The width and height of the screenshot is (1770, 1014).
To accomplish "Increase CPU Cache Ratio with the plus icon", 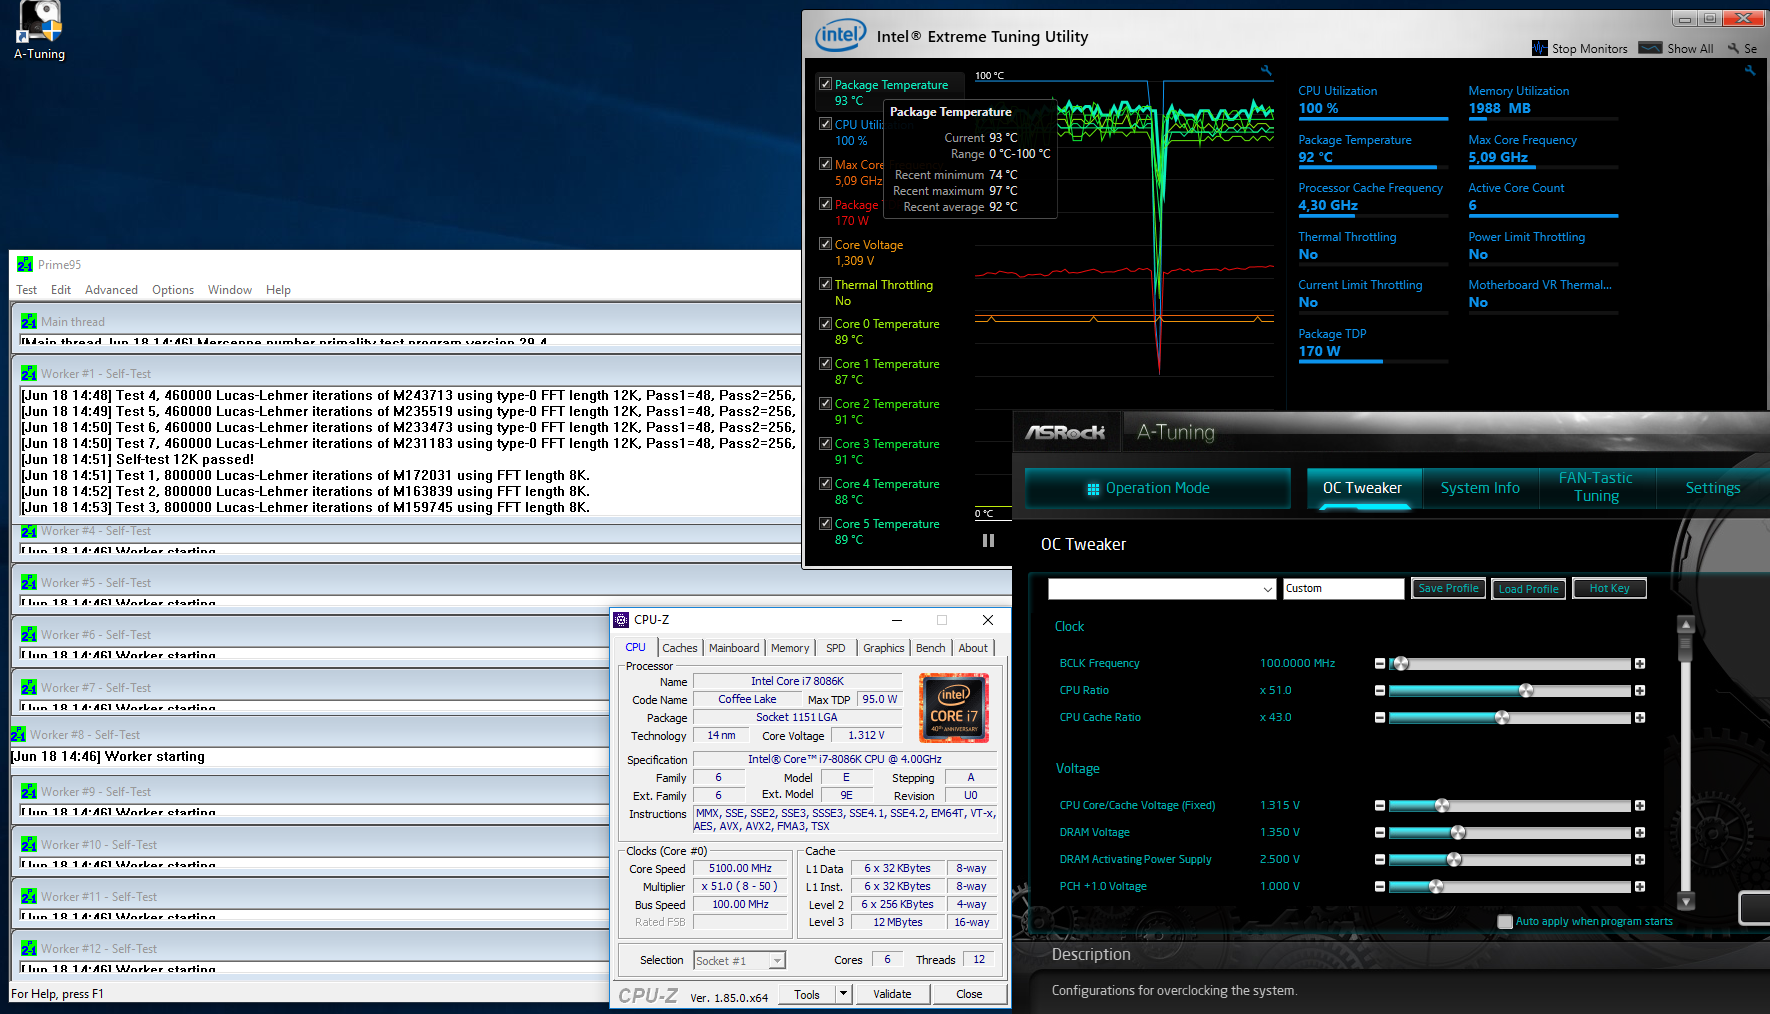I will click(1640, 718).
